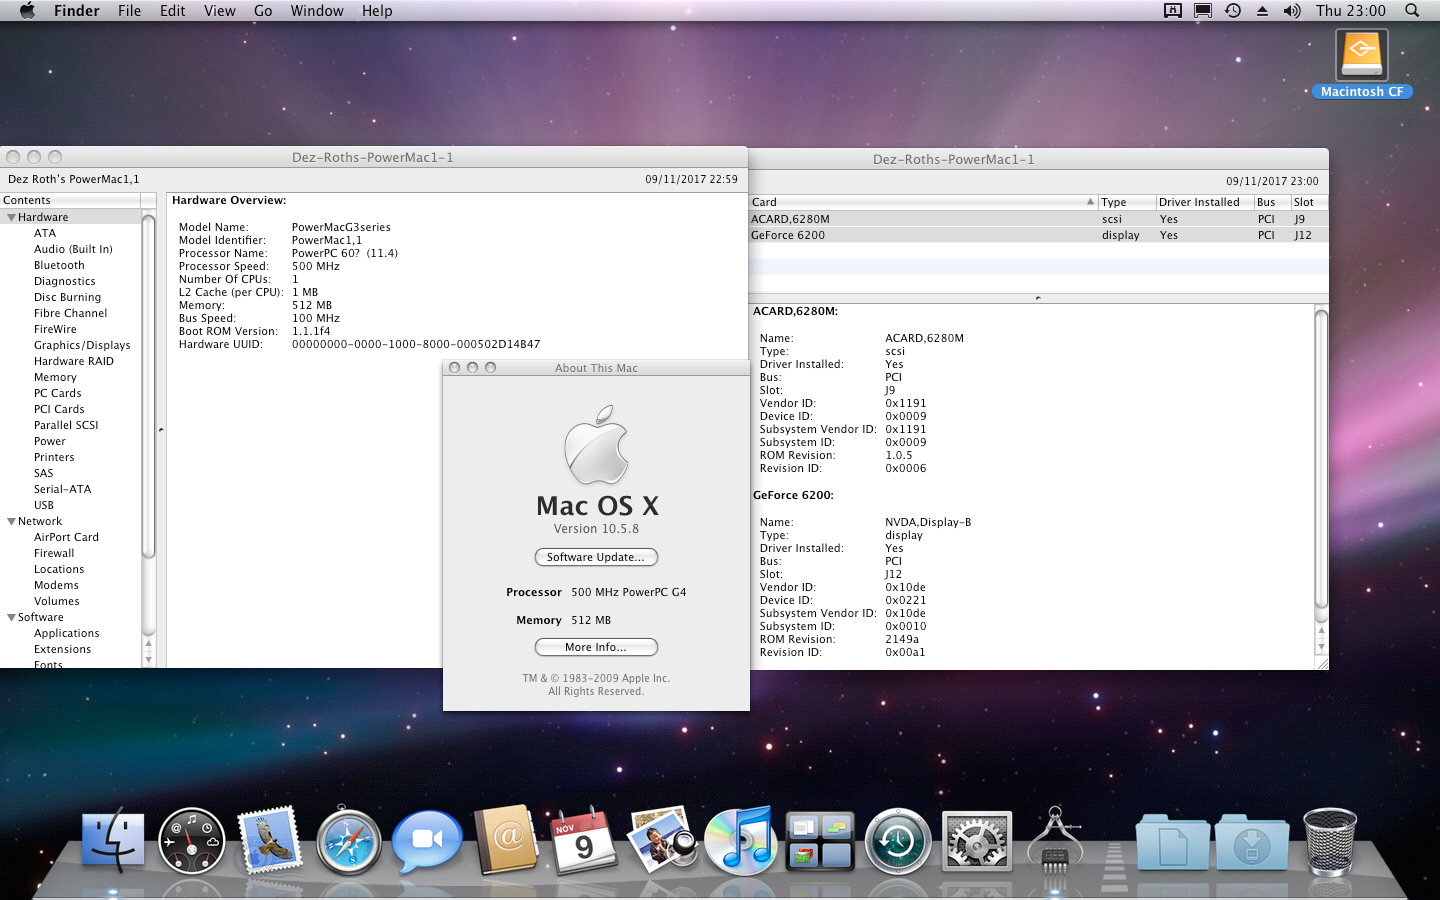Select Extensions under Software

62,649
